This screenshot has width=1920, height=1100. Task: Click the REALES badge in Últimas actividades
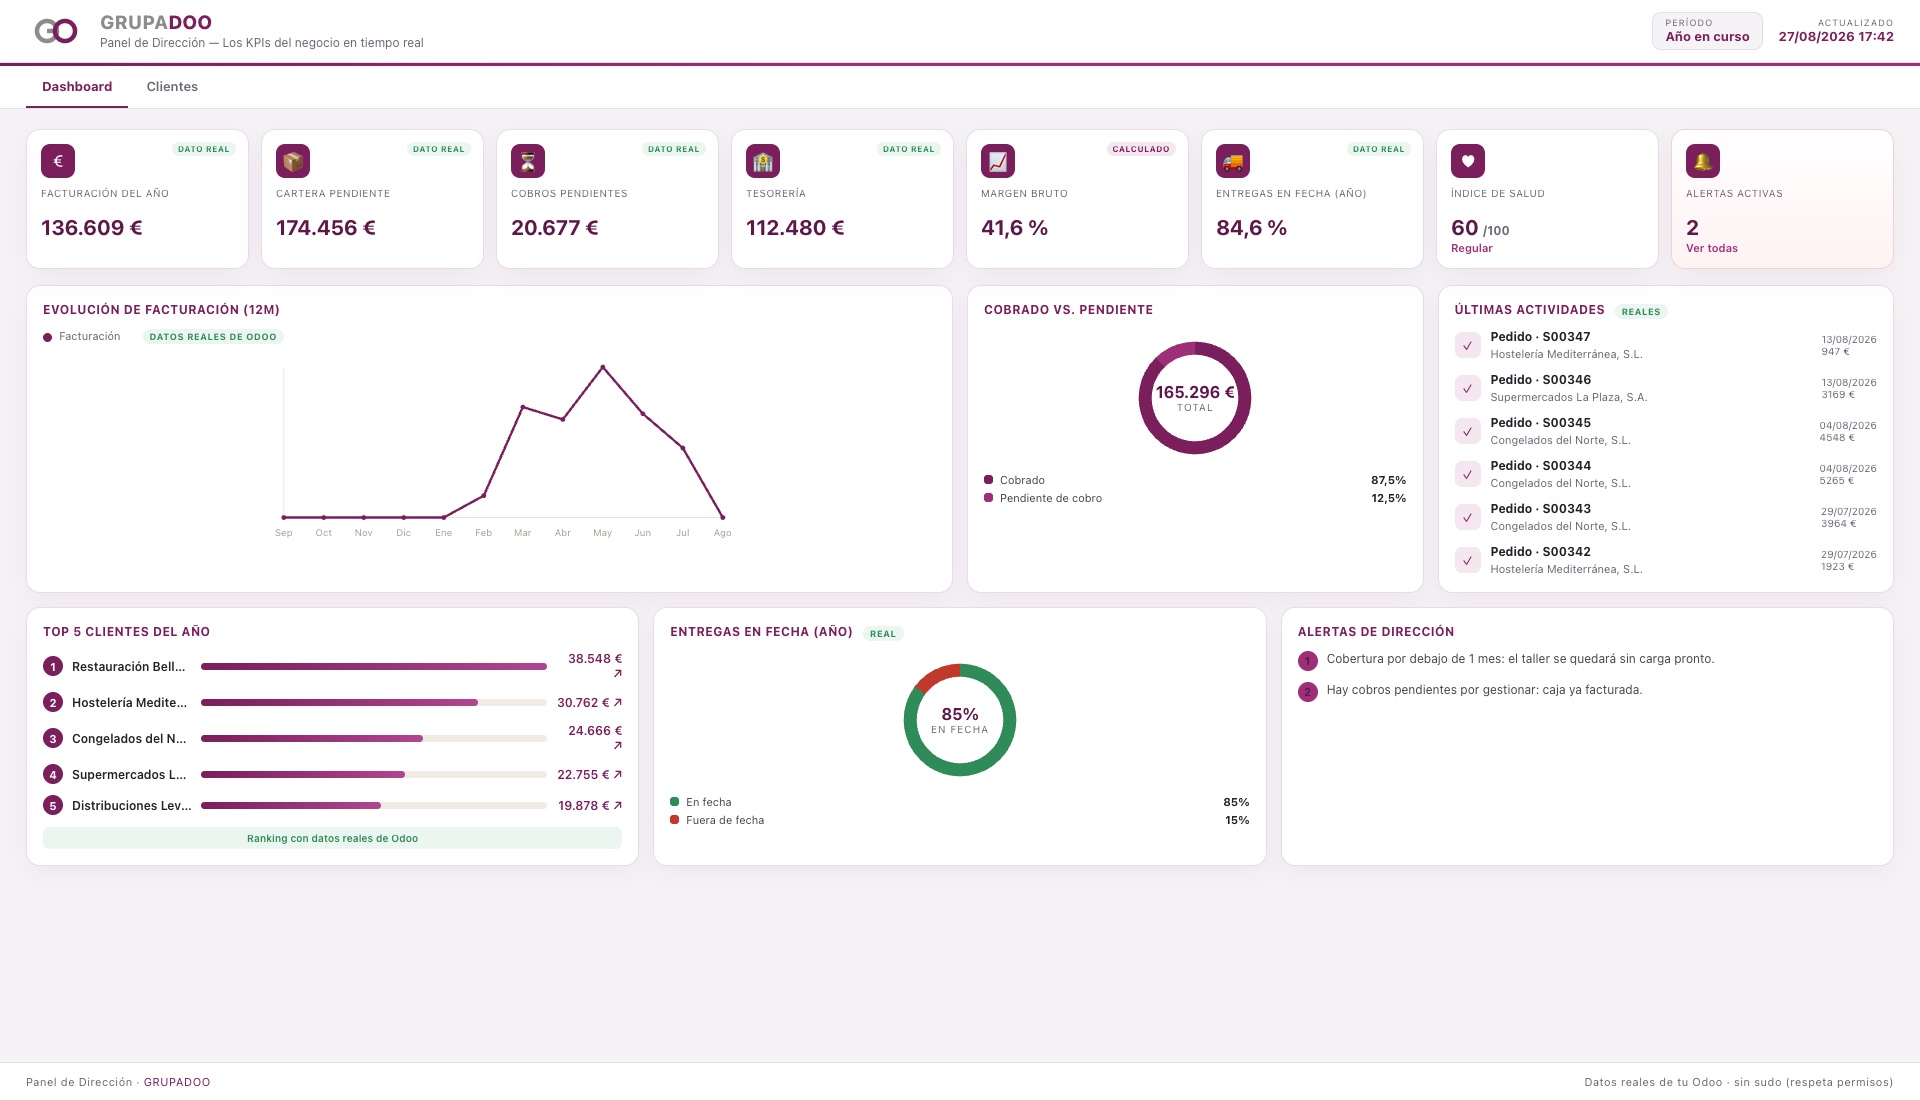click(1640, 312)
